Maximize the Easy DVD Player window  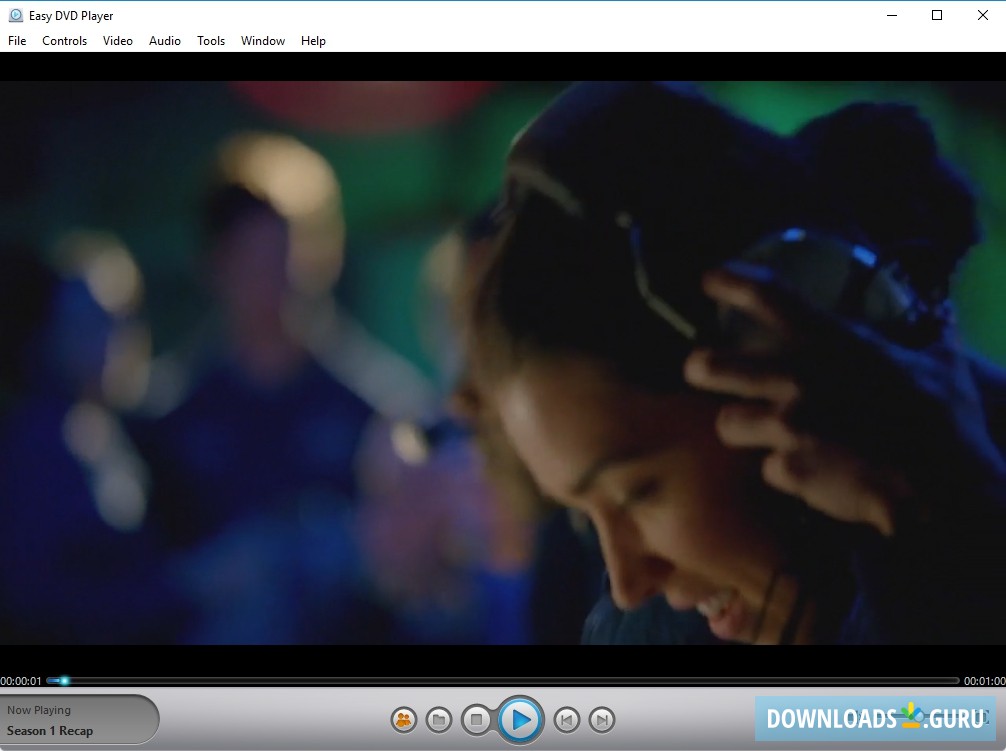[x=937, y=15]
